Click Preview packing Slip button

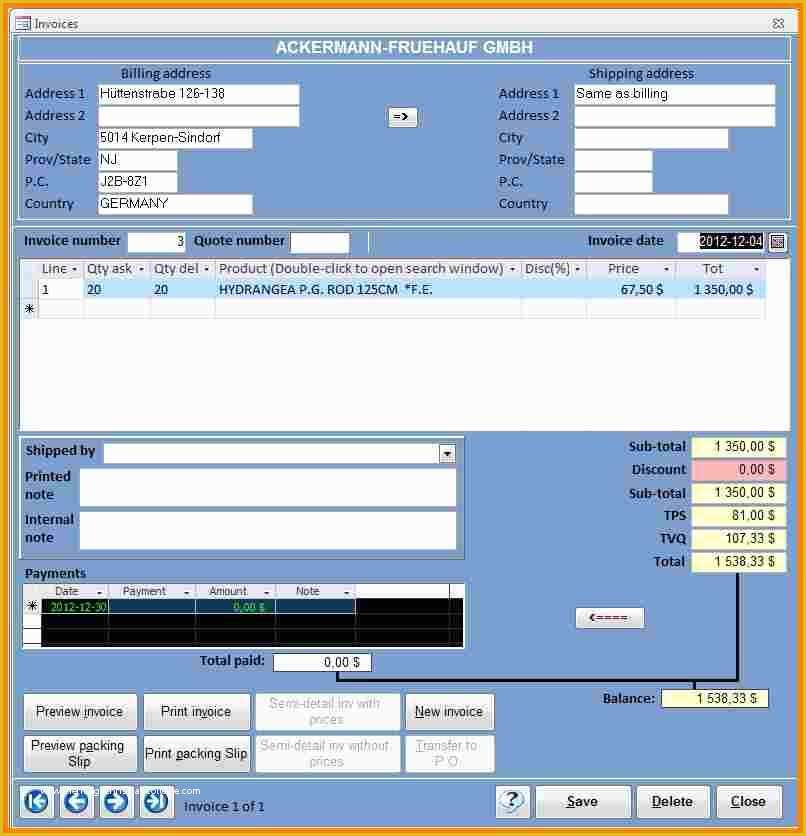[x=80, y=753]
